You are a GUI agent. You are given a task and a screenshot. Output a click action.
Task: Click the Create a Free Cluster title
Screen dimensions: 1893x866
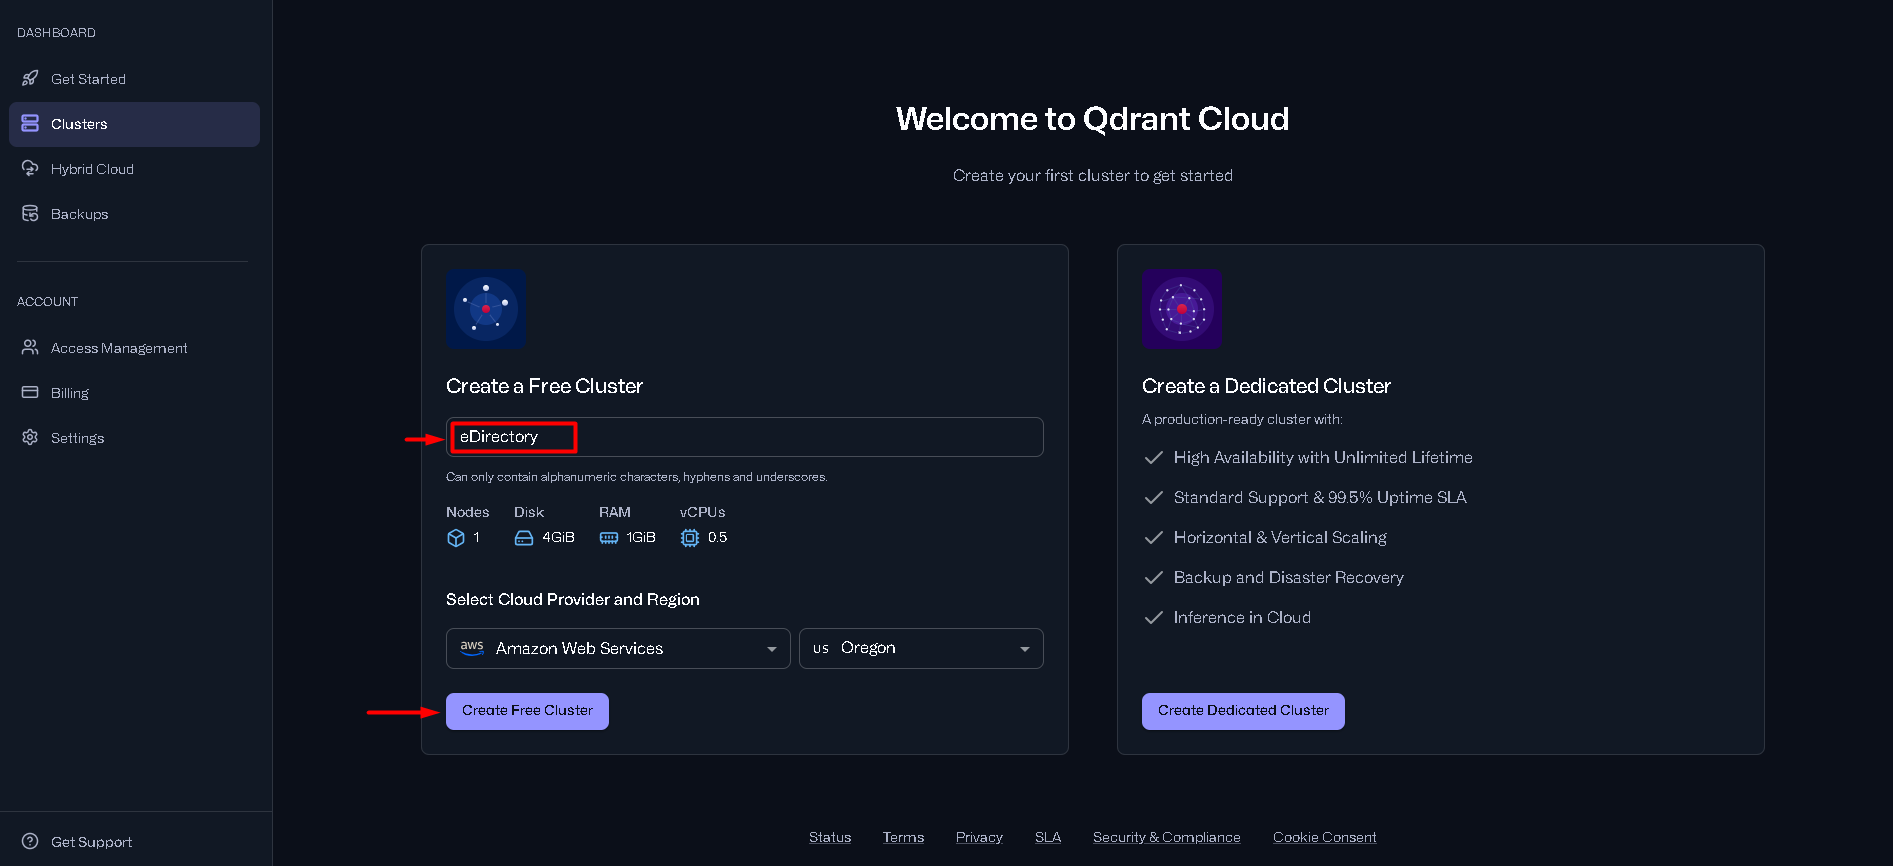pyautogui.click(x=544, y=386)
